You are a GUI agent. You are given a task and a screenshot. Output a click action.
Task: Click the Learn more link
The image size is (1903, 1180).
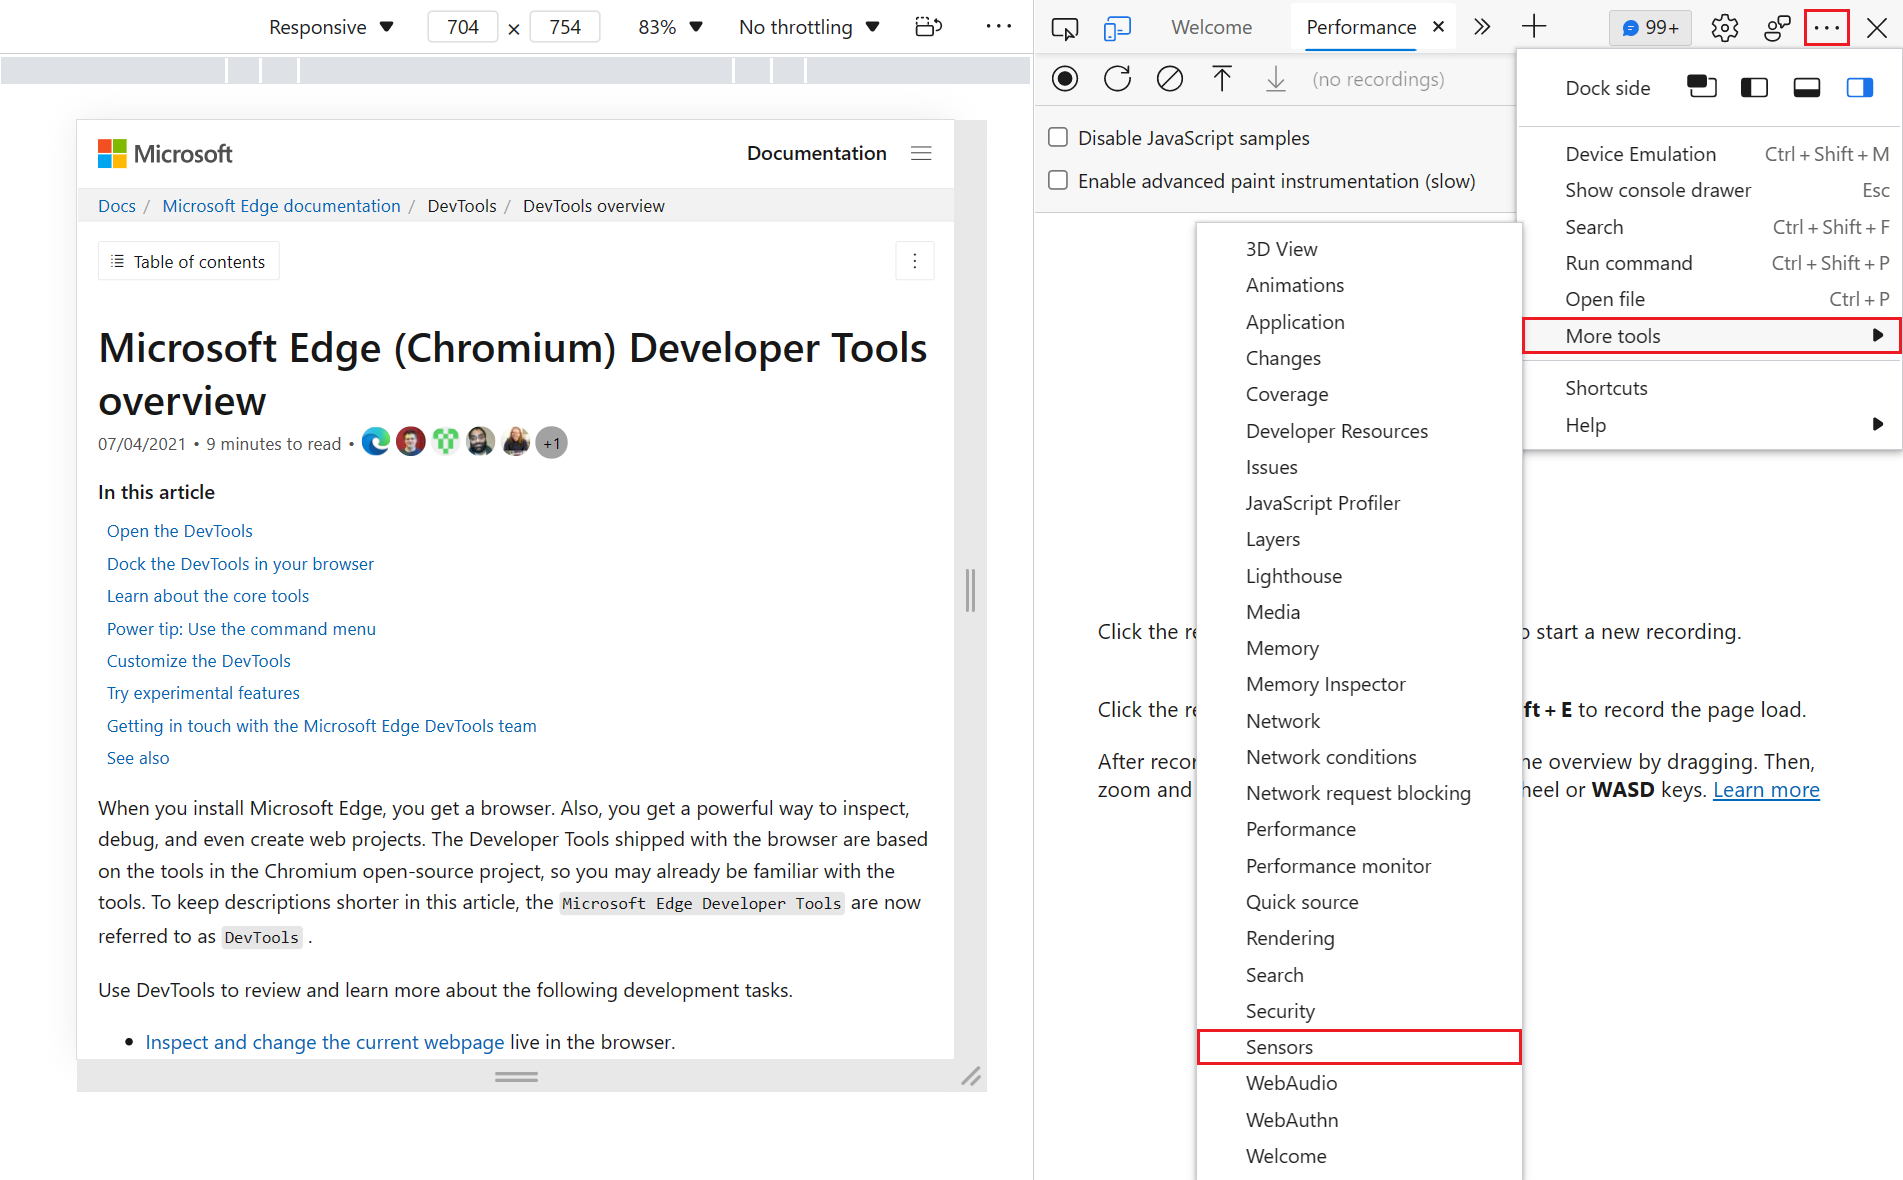tap(1766, 790)
